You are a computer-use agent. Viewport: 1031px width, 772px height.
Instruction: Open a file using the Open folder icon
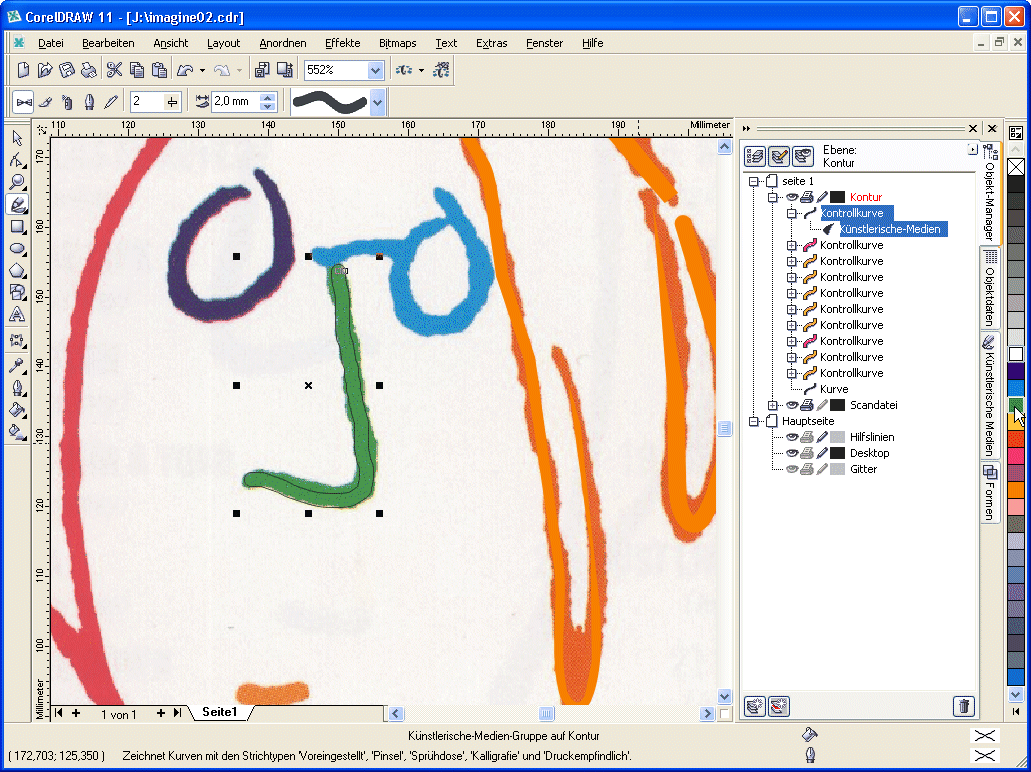click(x=45, y=70)
